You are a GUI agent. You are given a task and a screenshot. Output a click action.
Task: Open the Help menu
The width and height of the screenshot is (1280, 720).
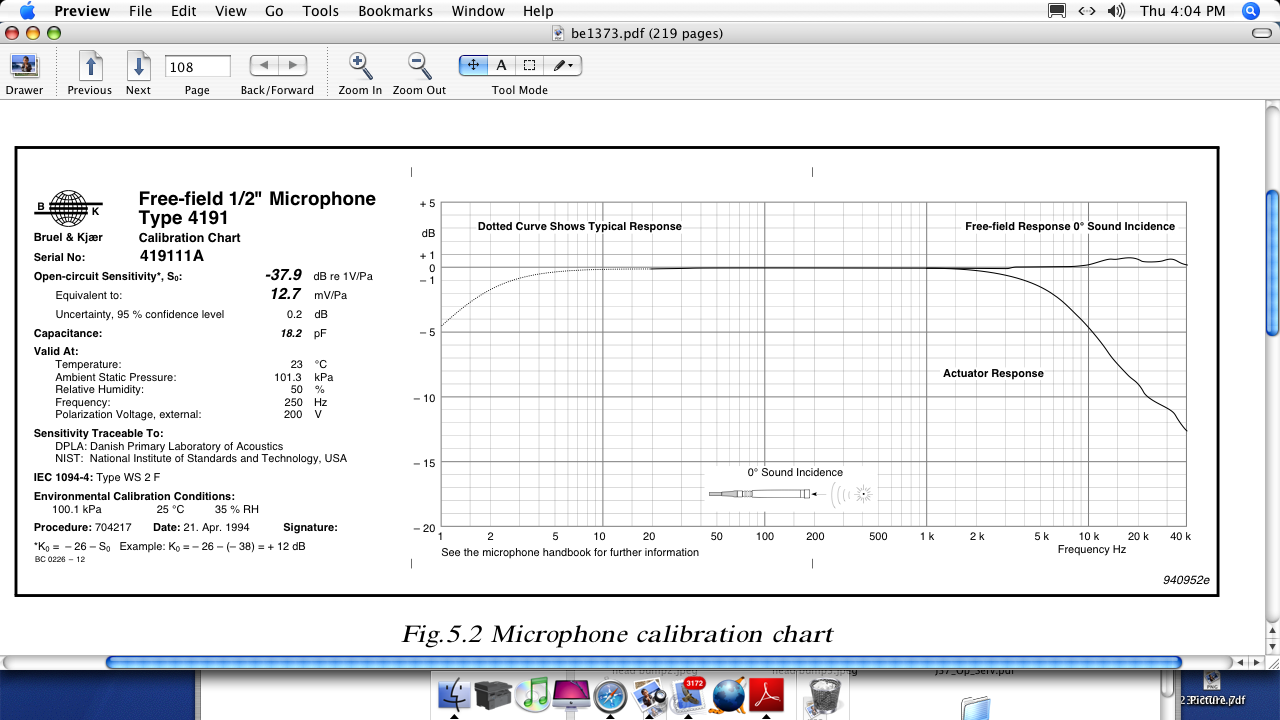coord(538,11)
